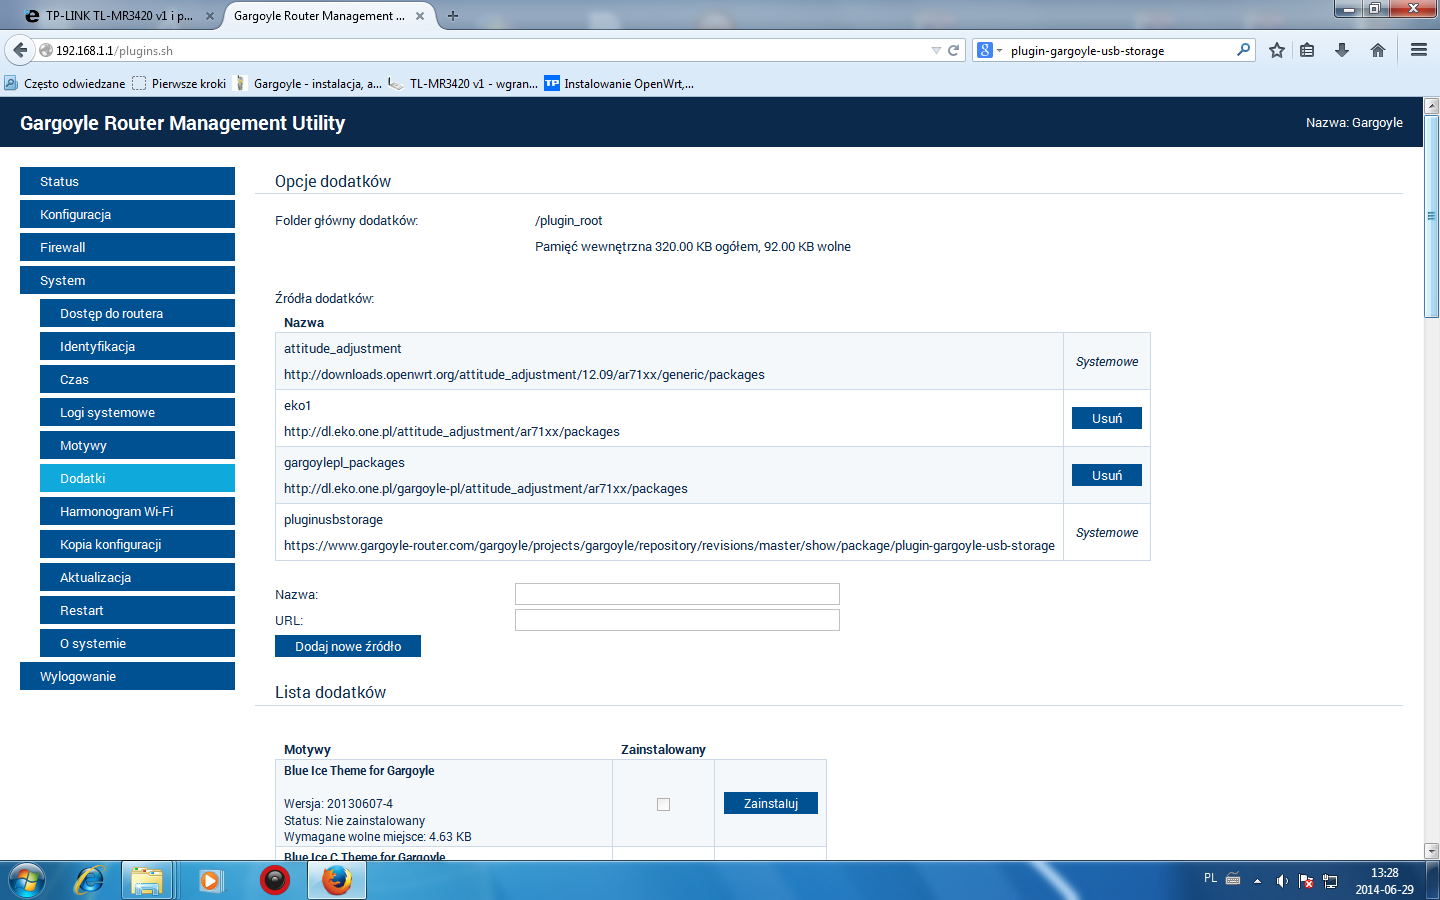Open the on-screen keyboard tray icon
Screen dimensions: 1440x900
click(x=1233, y=879)
